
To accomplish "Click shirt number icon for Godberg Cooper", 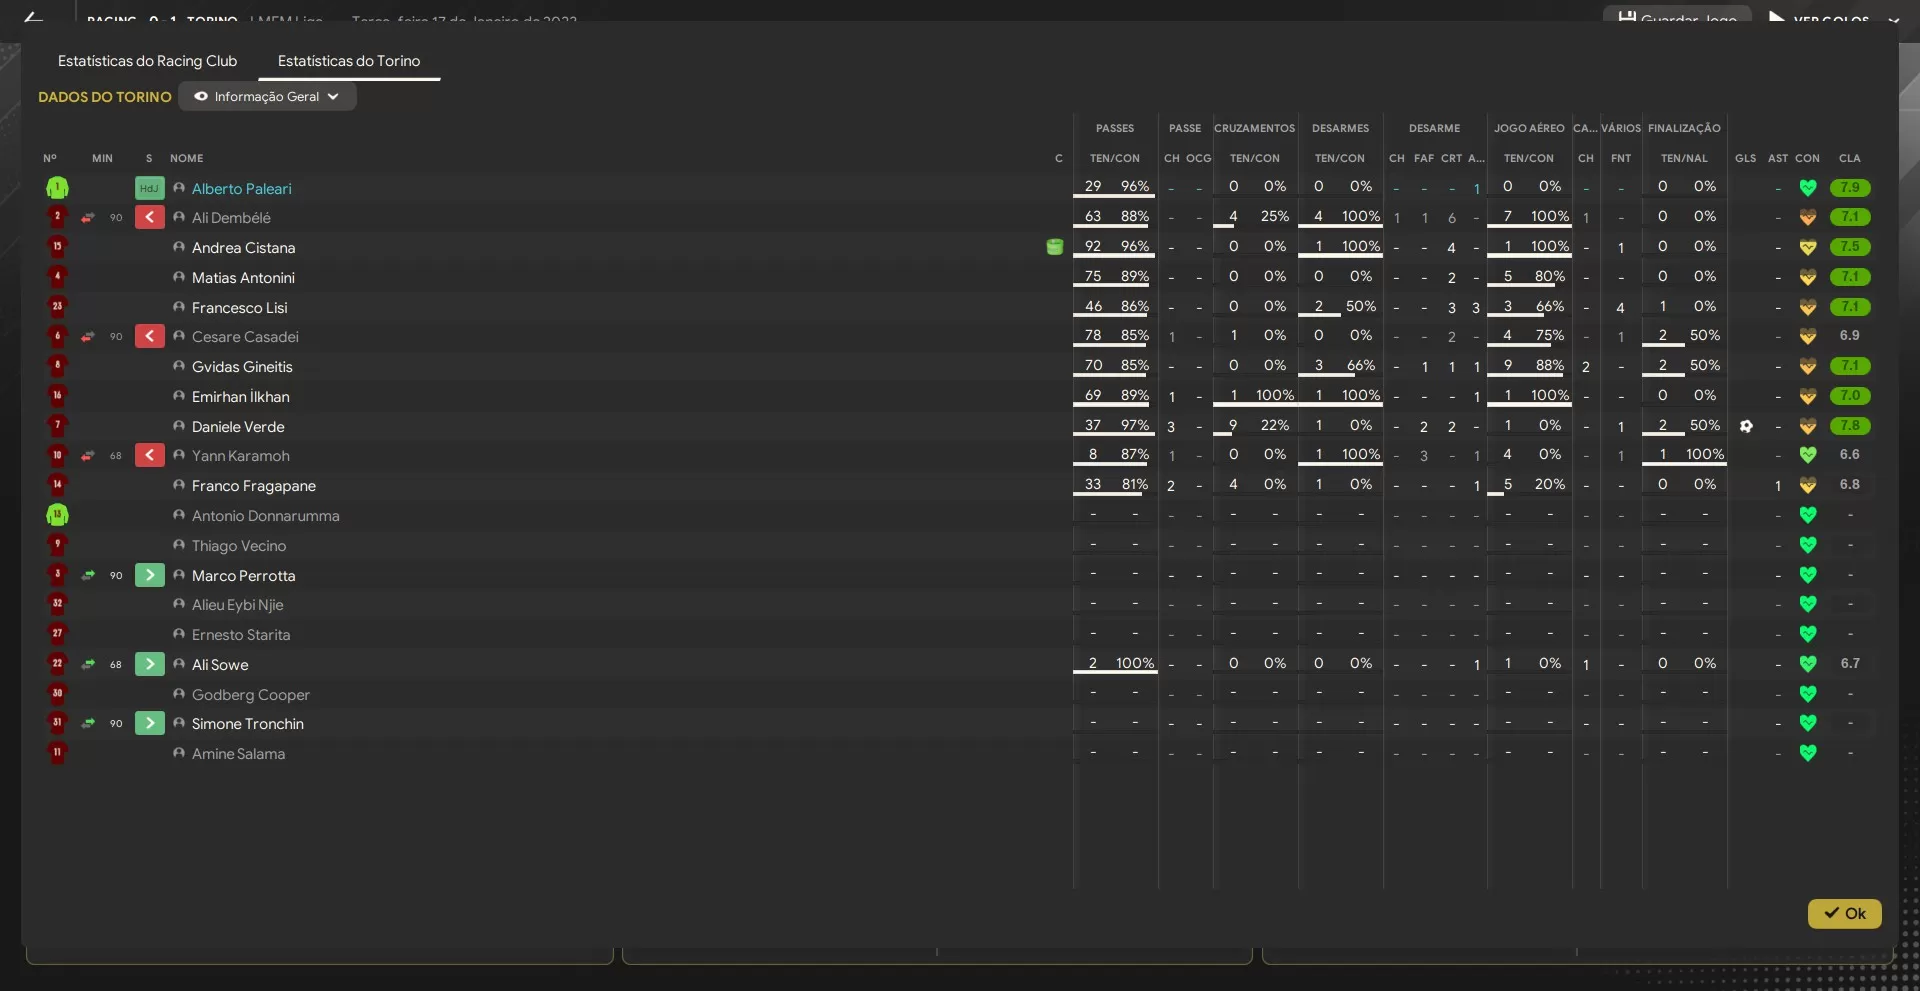I will pos(57,693).
